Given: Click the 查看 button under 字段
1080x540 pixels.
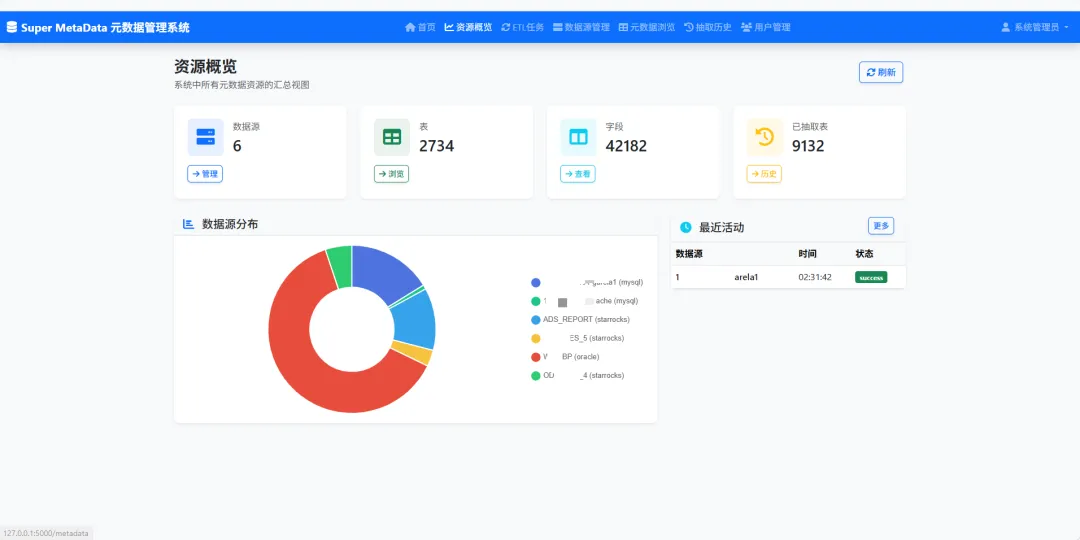Looking at the screenshot, I should [578, 174].
